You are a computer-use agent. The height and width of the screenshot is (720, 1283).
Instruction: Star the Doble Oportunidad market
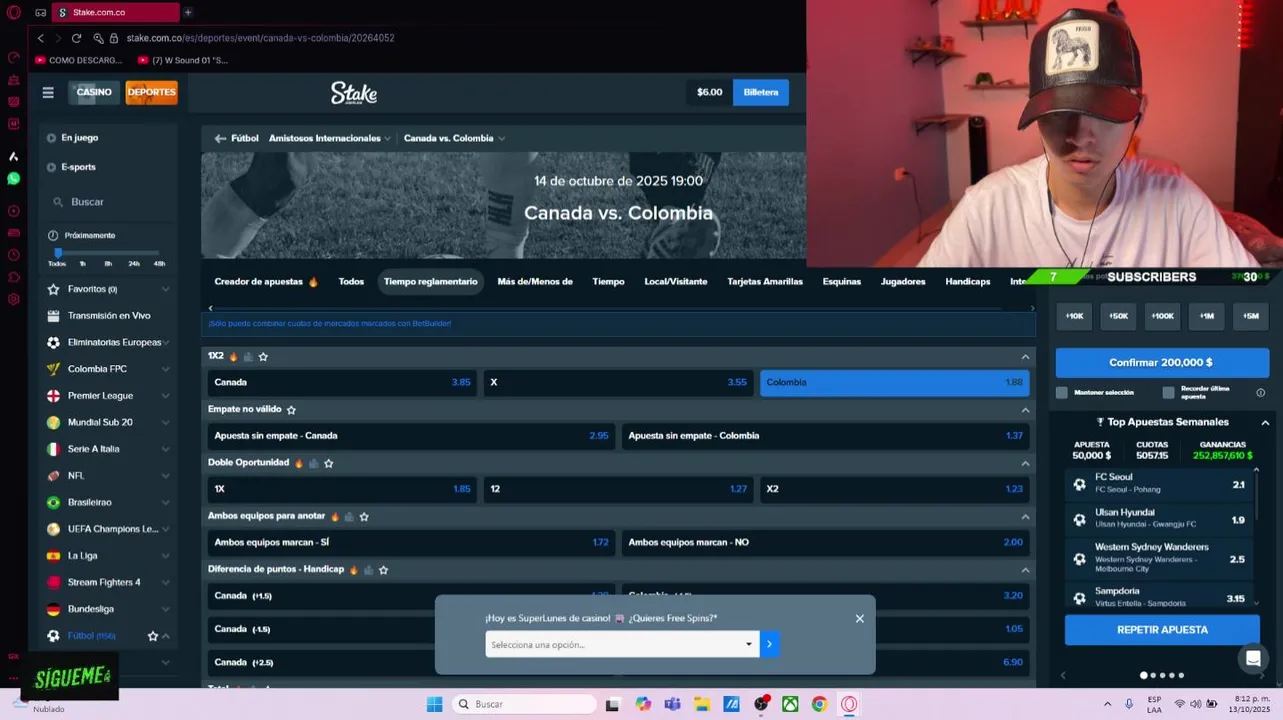(x=328, y=463)
